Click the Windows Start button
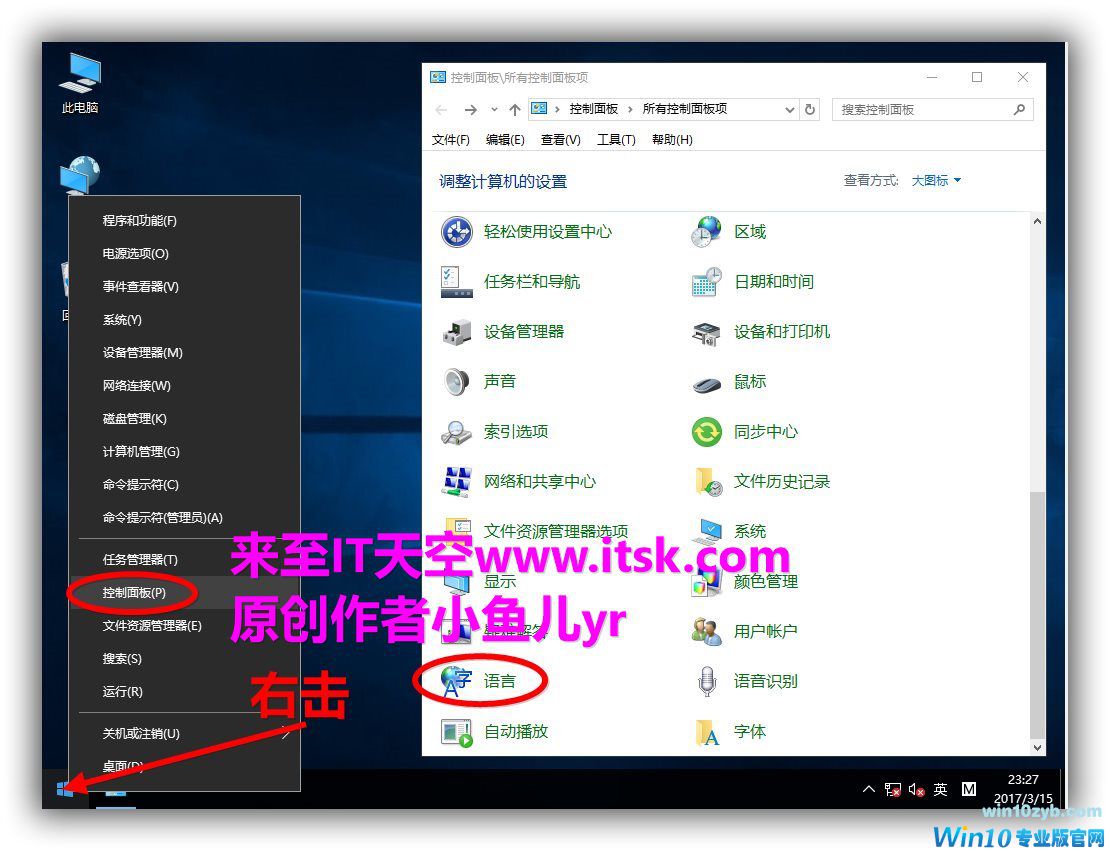The height and width of the screenshot is (851, 1110). pyautogui.click(x=64, y=789)
